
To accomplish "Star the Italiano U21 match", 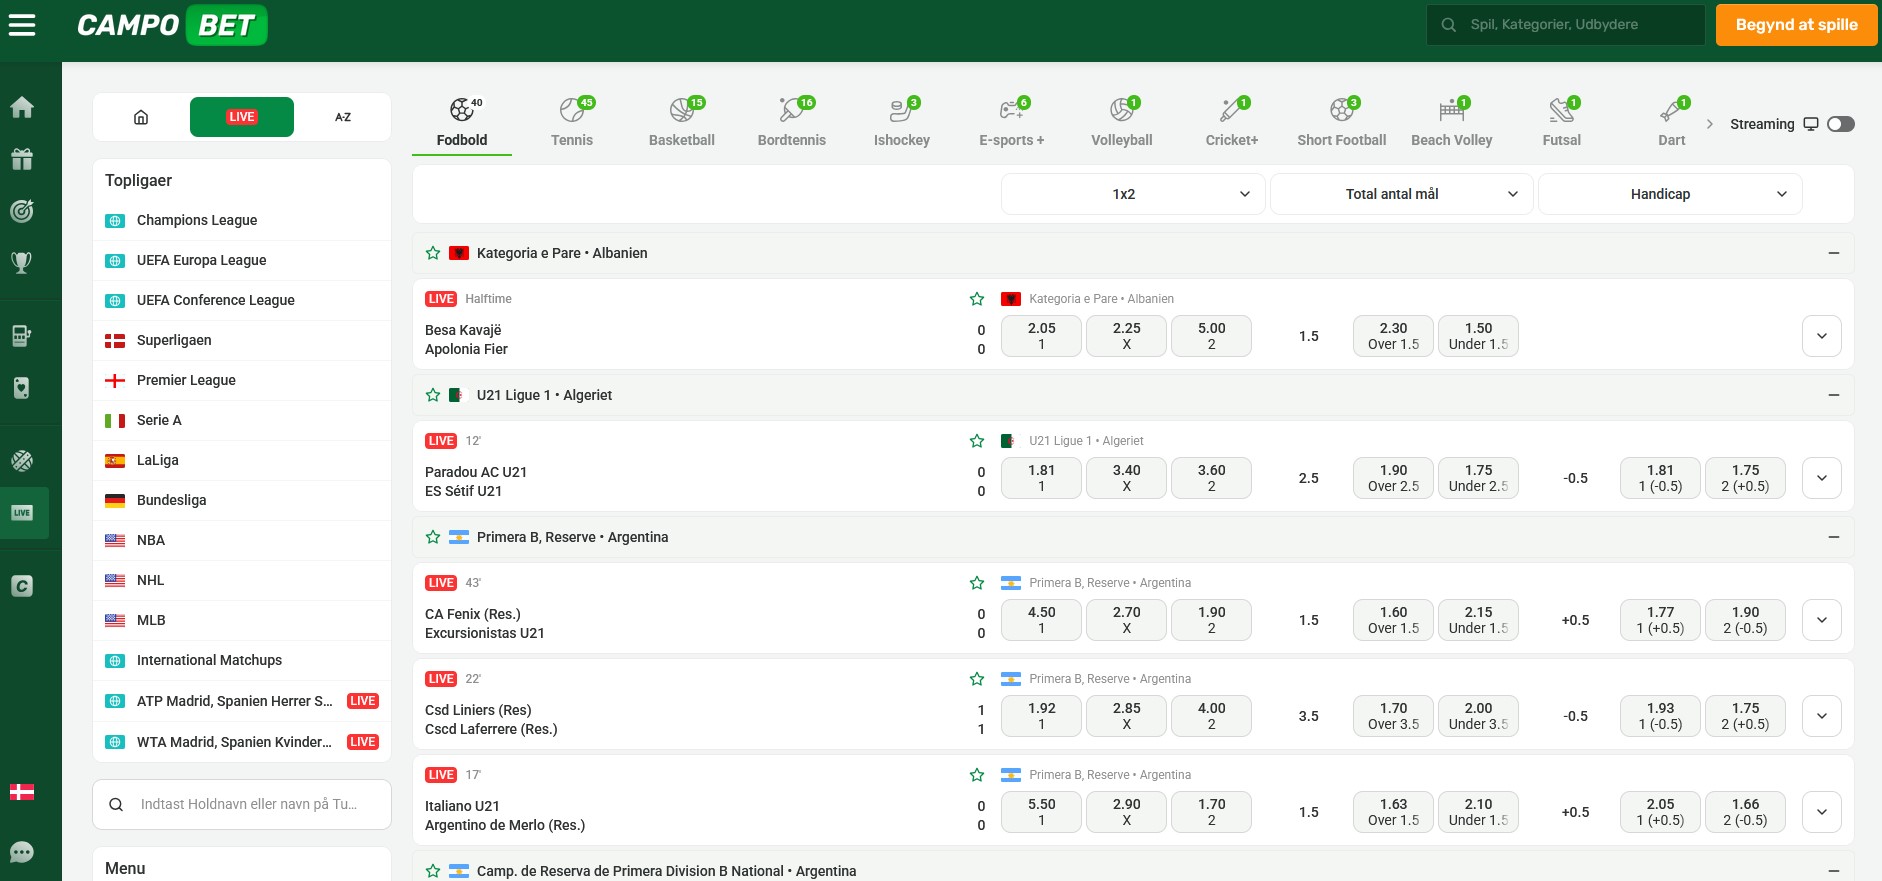I will [x=977, y=775].
